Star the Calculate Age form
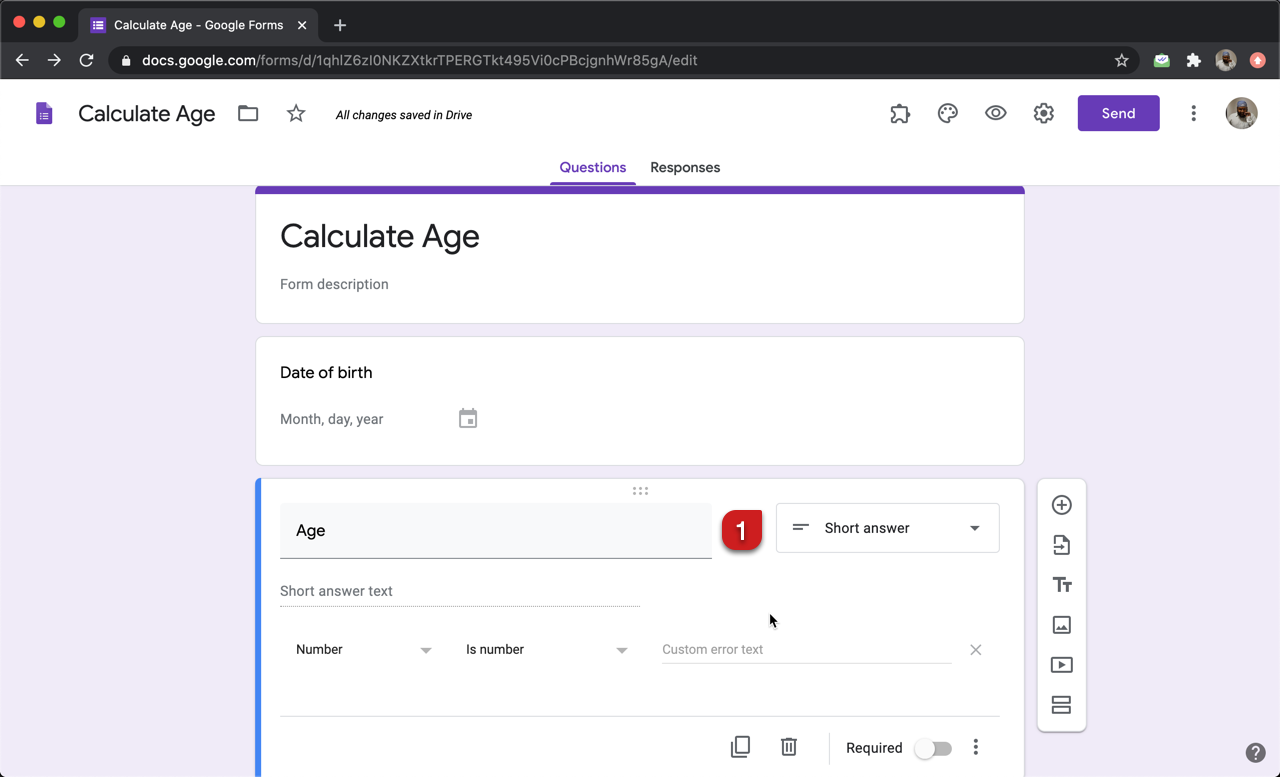 tap(296, 114)
